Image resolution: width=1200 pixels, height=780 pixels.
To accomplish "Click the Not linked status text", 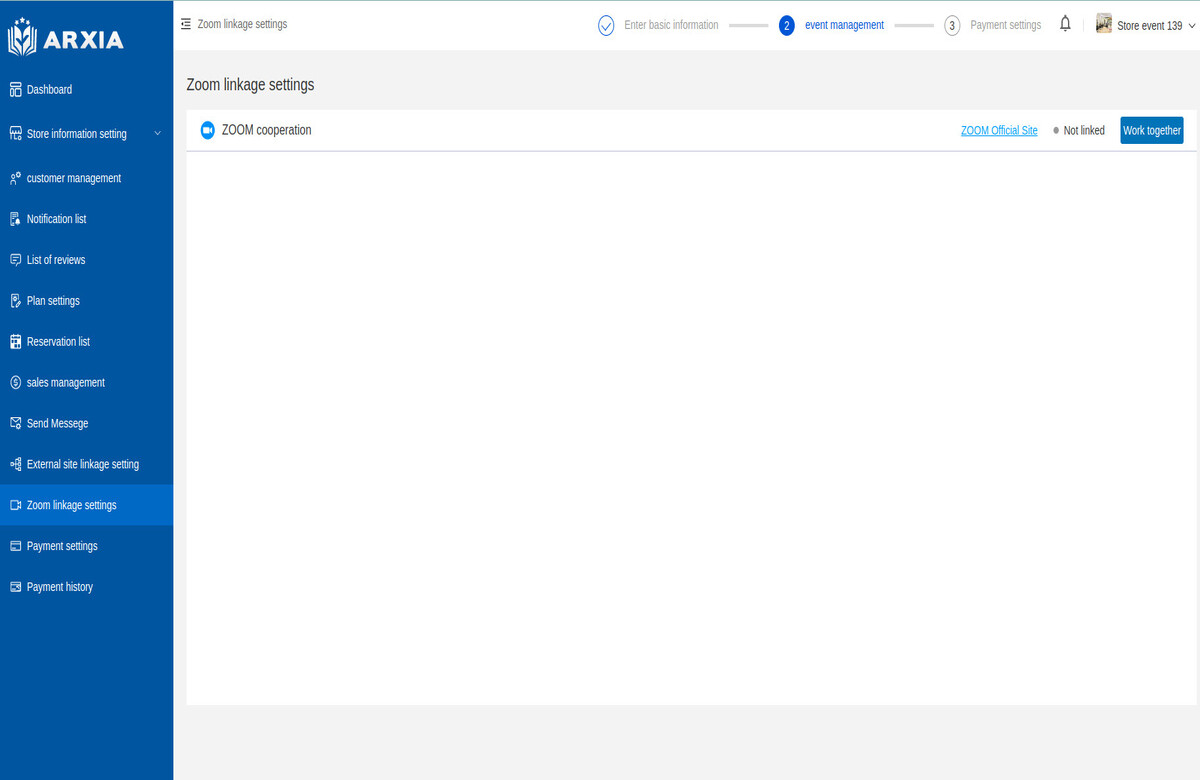I will [x=1084, y=131].
